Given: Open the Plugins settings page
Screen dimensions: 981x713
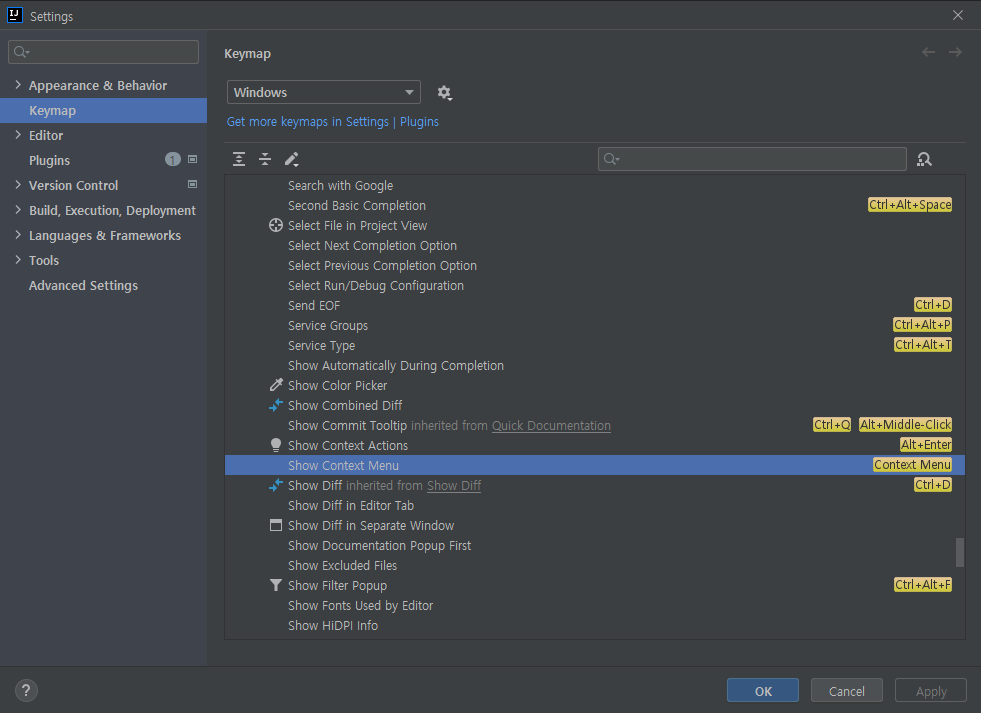Looking at the screenshot, I should tap(49, 161).
